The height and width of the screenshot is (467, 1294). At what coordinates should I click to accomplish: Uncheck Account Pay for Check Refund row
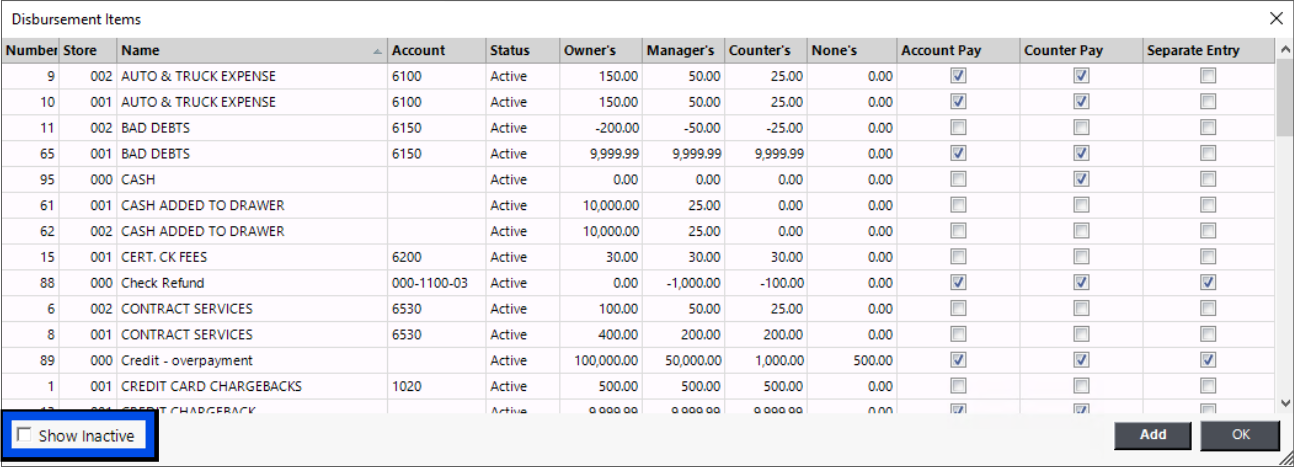point(958,283)
